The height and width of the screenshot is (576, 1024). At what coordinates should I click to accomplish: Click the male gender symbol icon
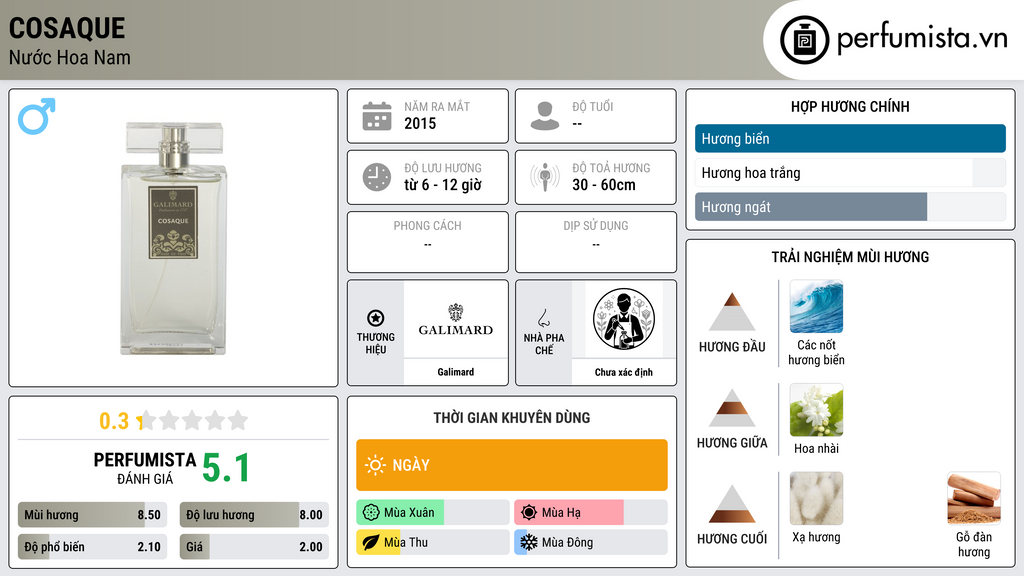37,116
